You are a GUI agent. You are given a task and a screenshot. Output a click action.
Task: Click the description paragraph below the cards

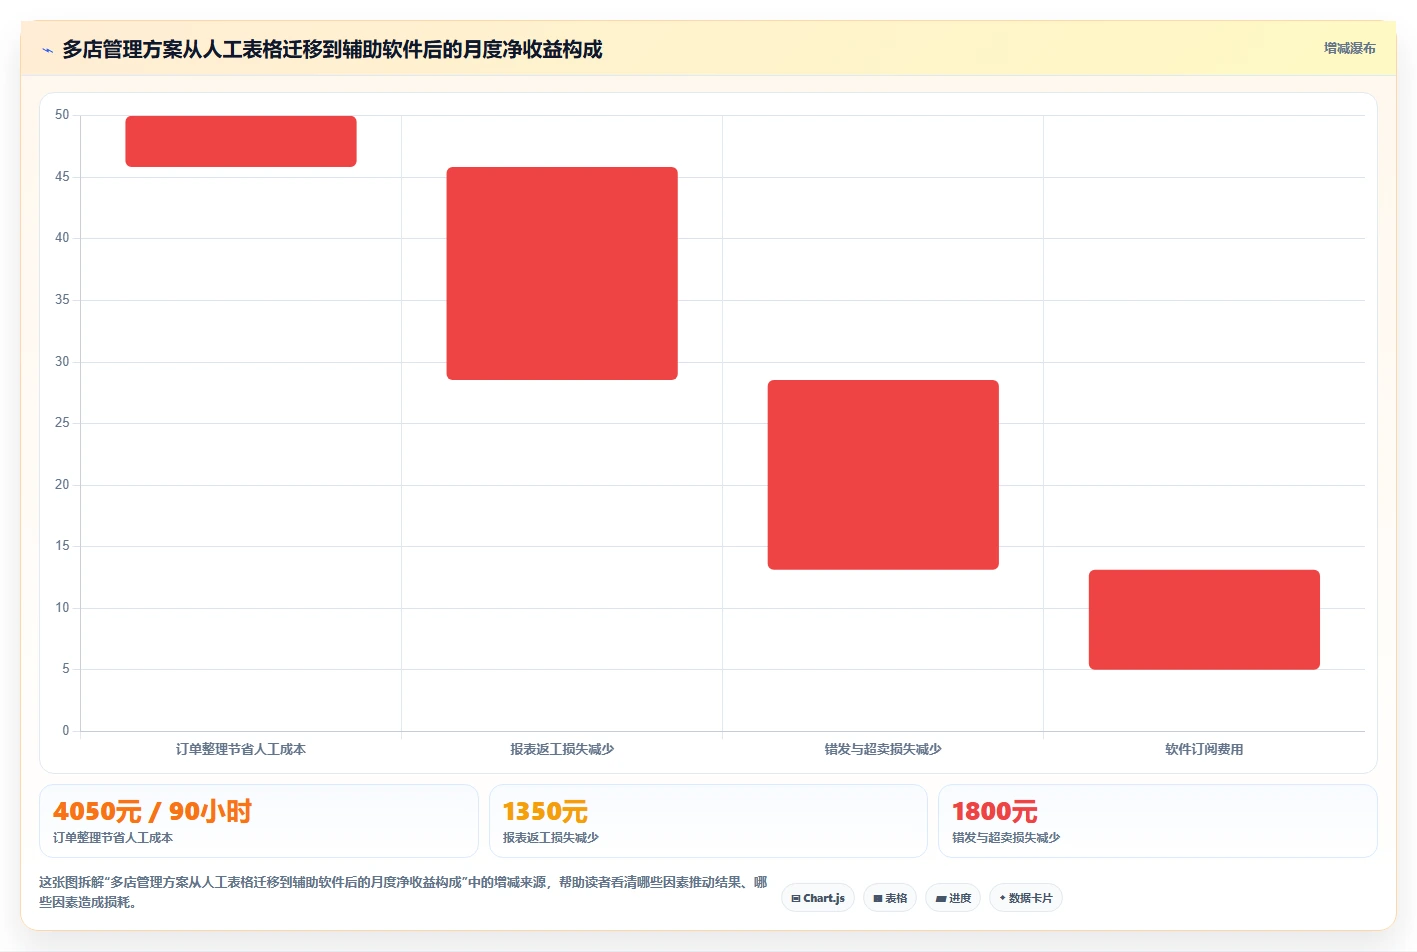pos(403,892)
